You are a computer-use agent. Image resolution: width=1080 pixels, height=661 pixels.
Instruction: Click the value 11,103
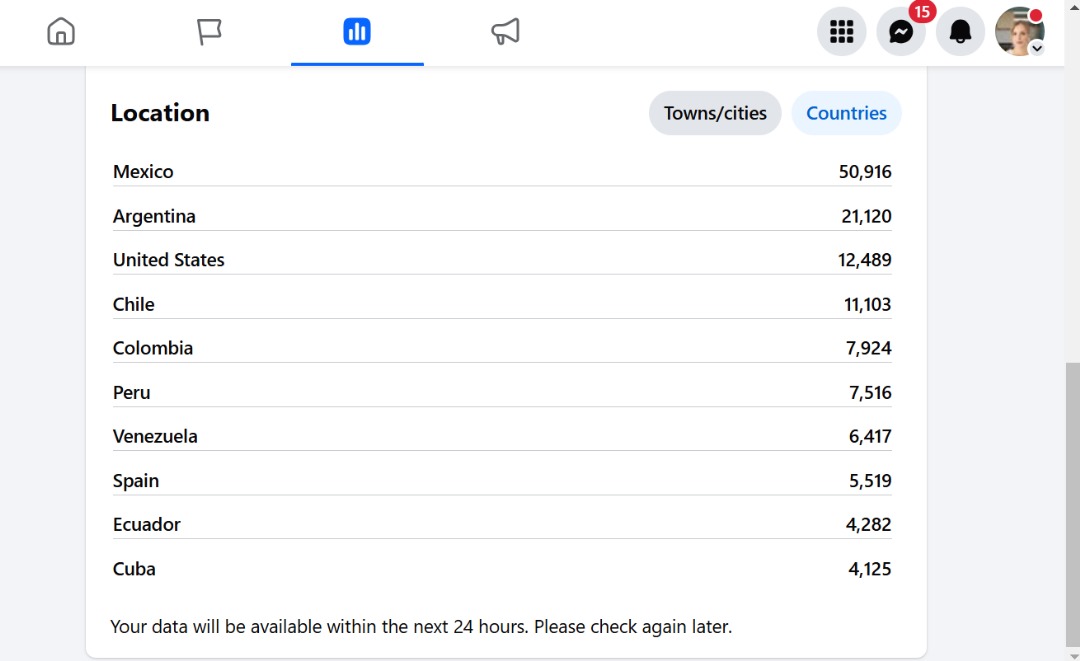867,304
